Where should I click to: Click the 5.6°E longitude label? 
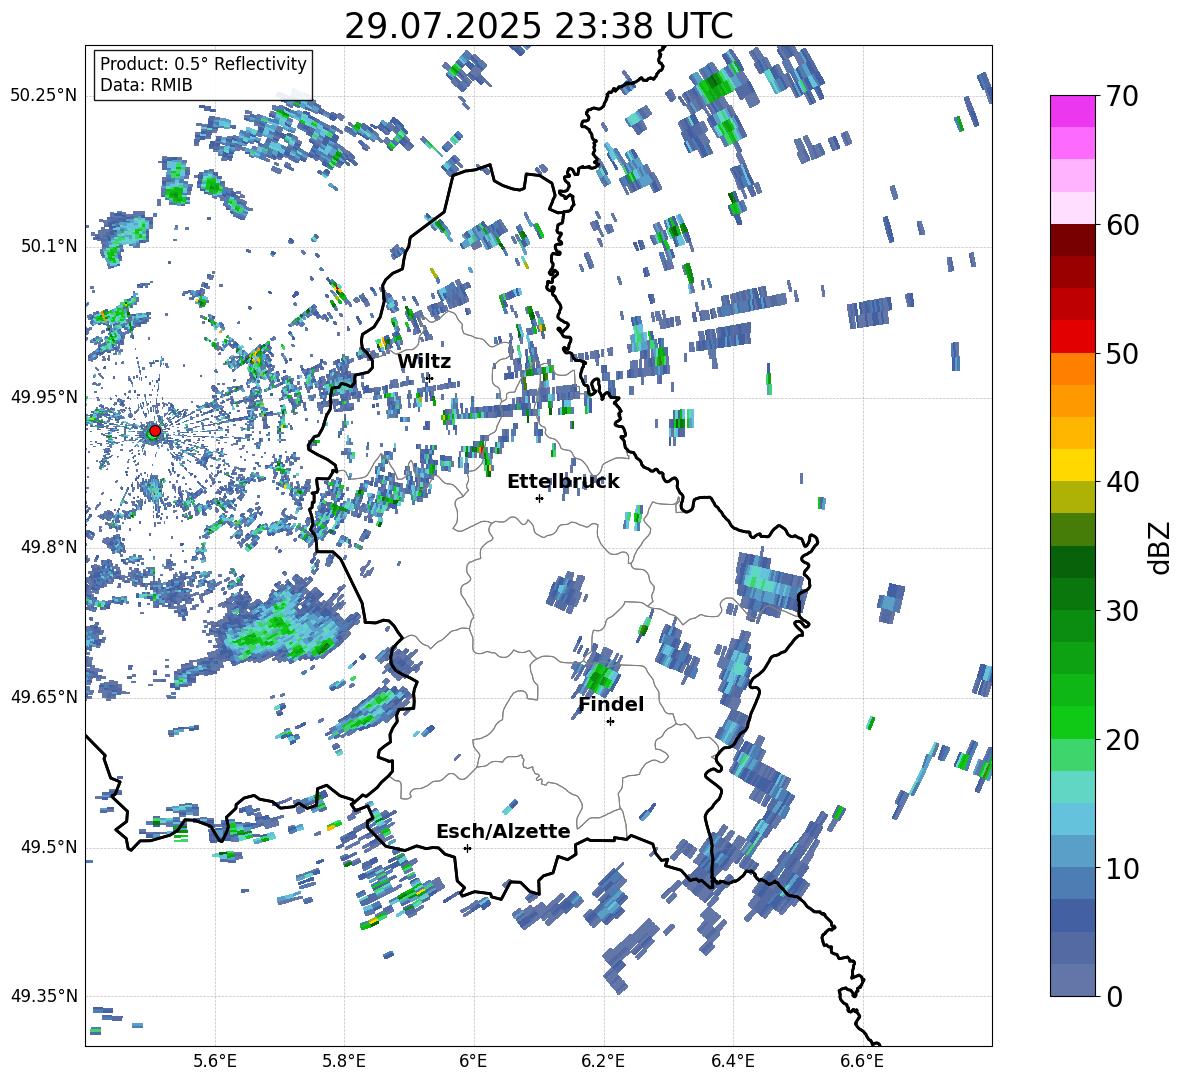point(215,1061)
